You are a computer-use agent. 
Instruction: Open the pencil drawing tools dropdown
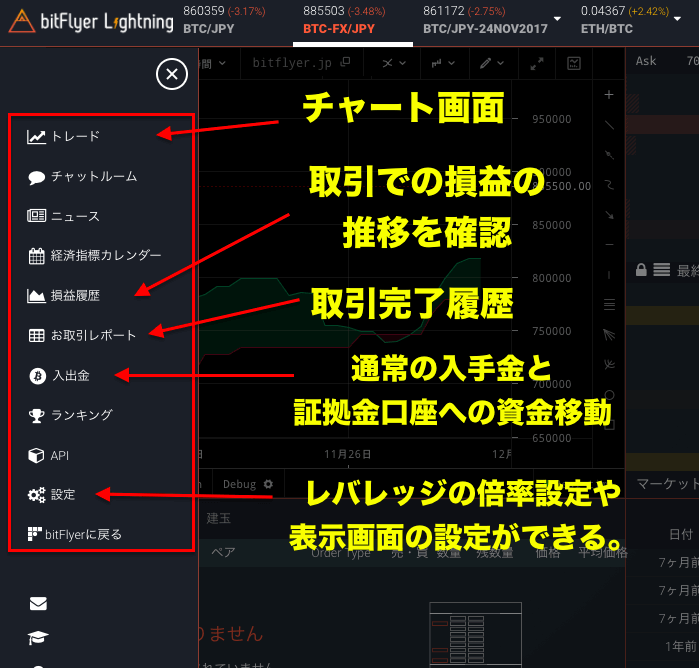tap(492, 63)
